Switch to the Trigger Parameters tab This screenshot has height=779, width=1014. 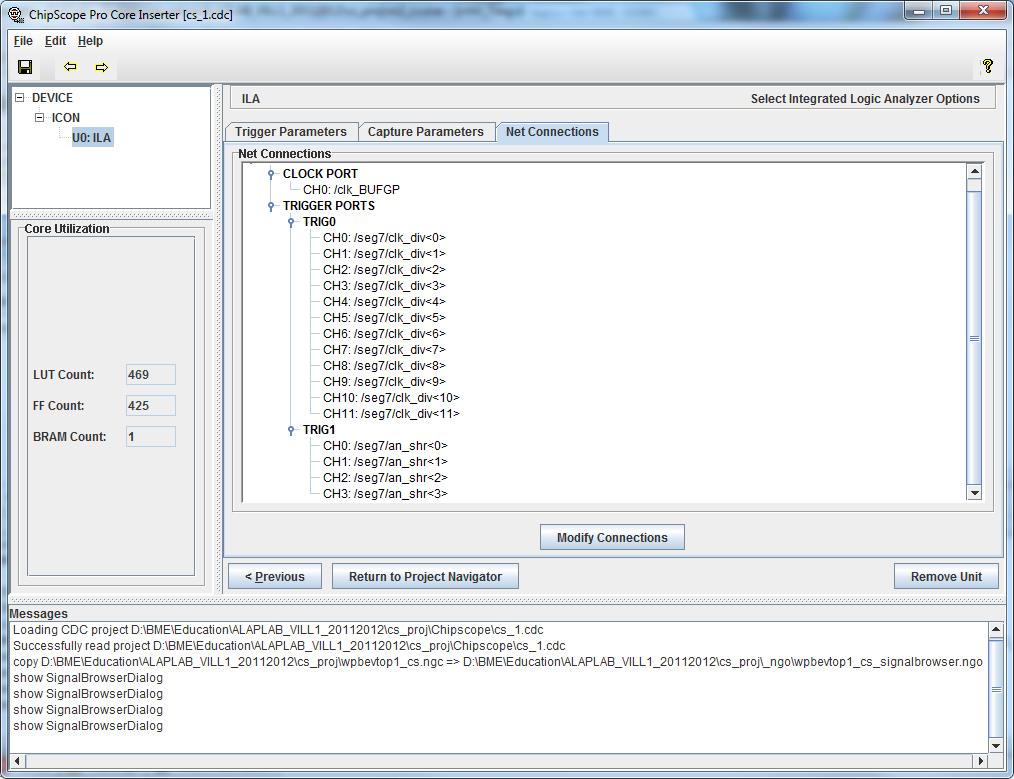(x=291, y=132)
